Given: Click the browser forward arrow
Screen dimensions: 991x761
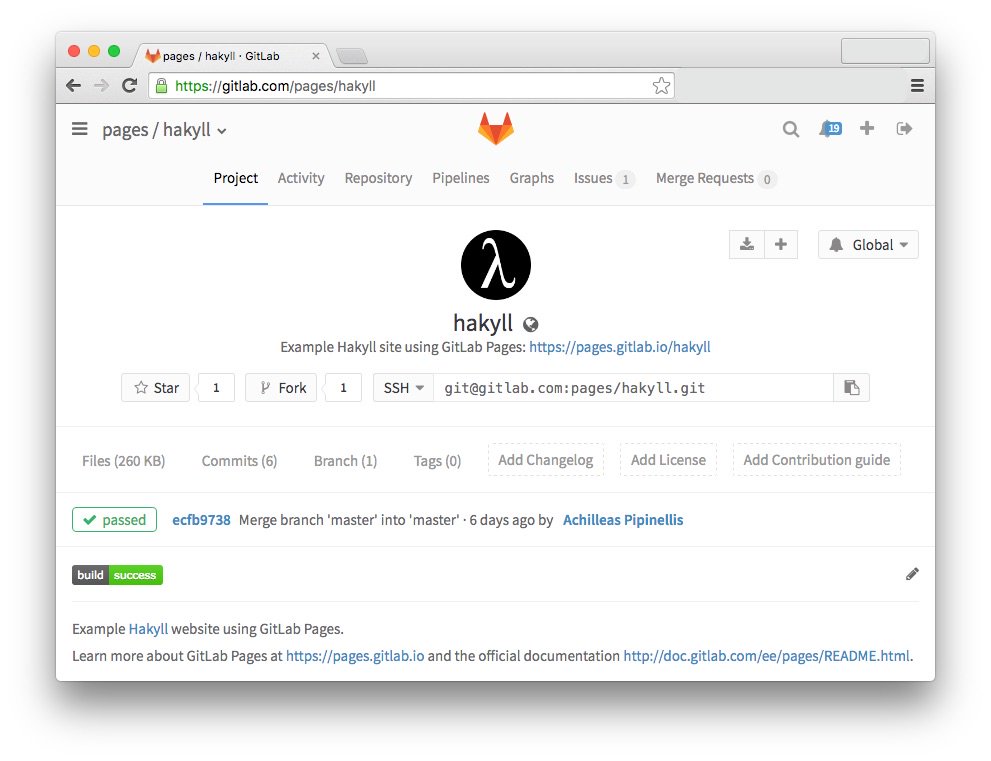Looking at the screenshot, I should (x=101, y=85).
